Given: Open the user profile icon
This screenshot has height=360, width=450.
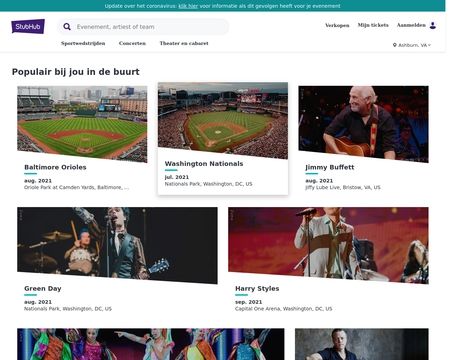Looking at the screenshot, I should coord(433,25).
